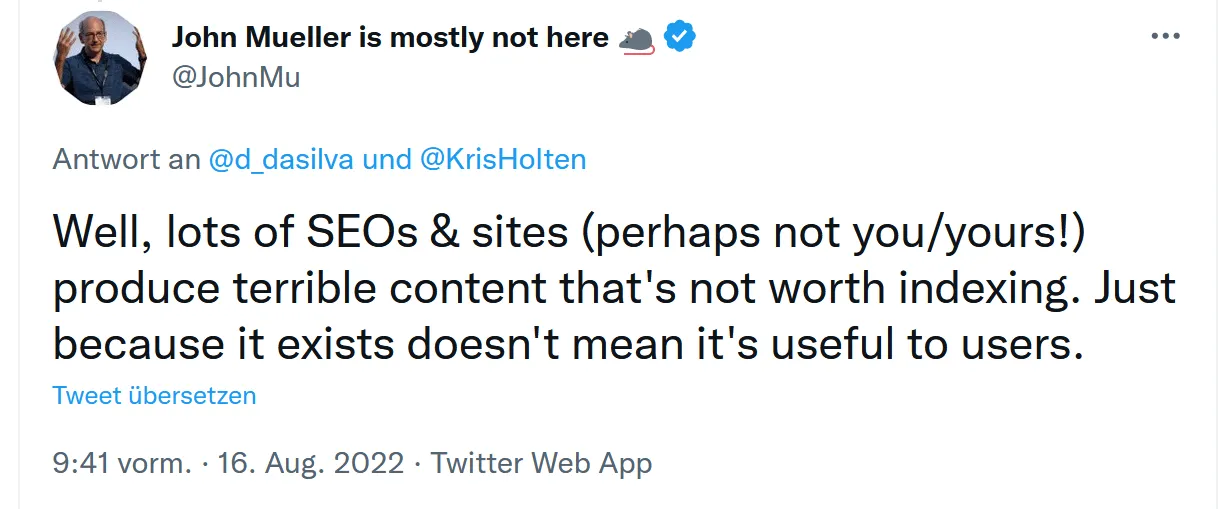Click the rat emoji beside the display name

coord(637,39)
